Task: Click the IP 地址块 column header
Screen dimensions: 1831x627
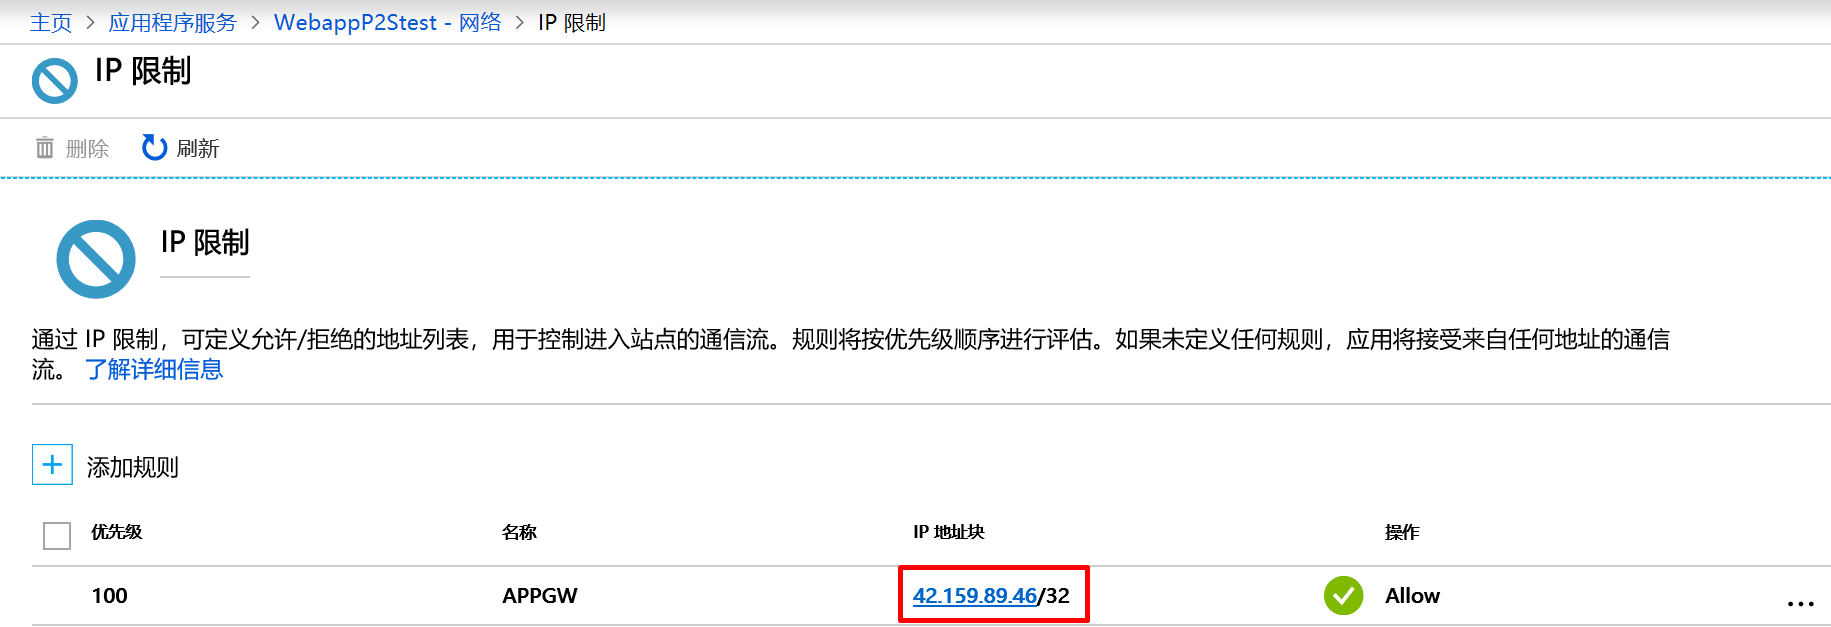Action: [x=948, y=532]
